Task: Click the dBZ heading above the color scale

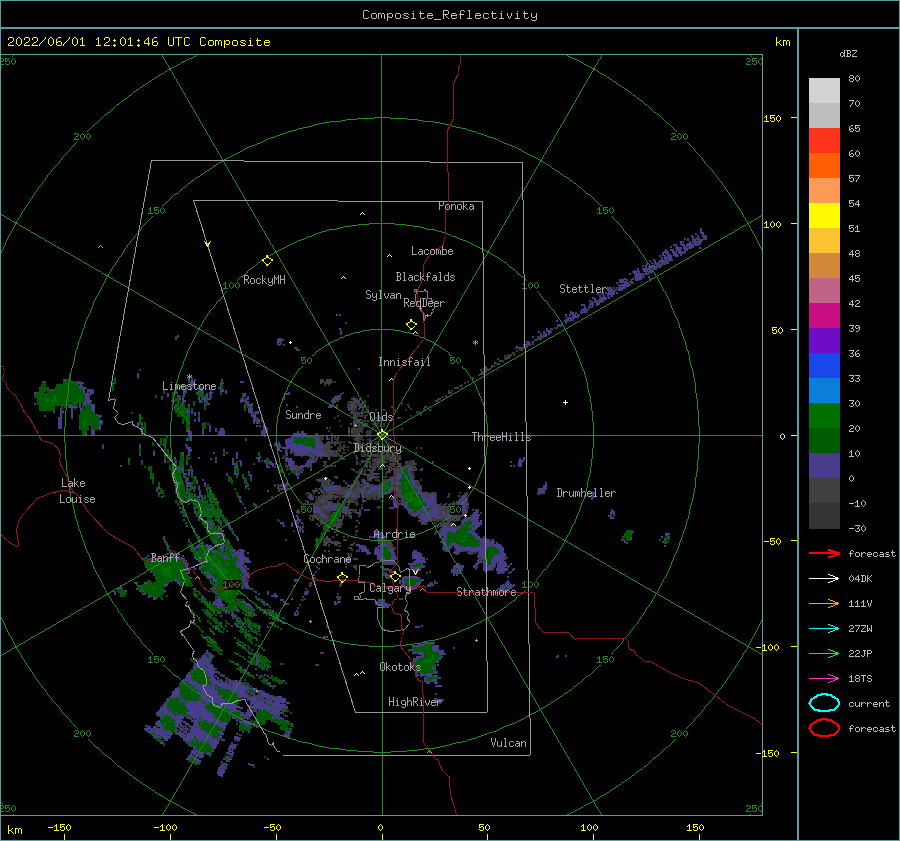Action: pyautogui.click(x=848, y=53)
